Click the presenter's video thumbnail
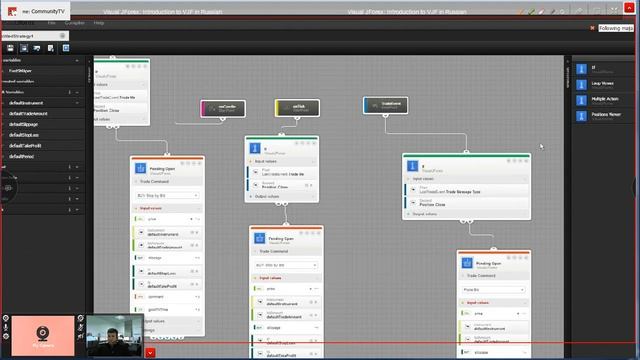Image resolution: width=640 pixels, height=360 pixels. [x=114, y=336]
